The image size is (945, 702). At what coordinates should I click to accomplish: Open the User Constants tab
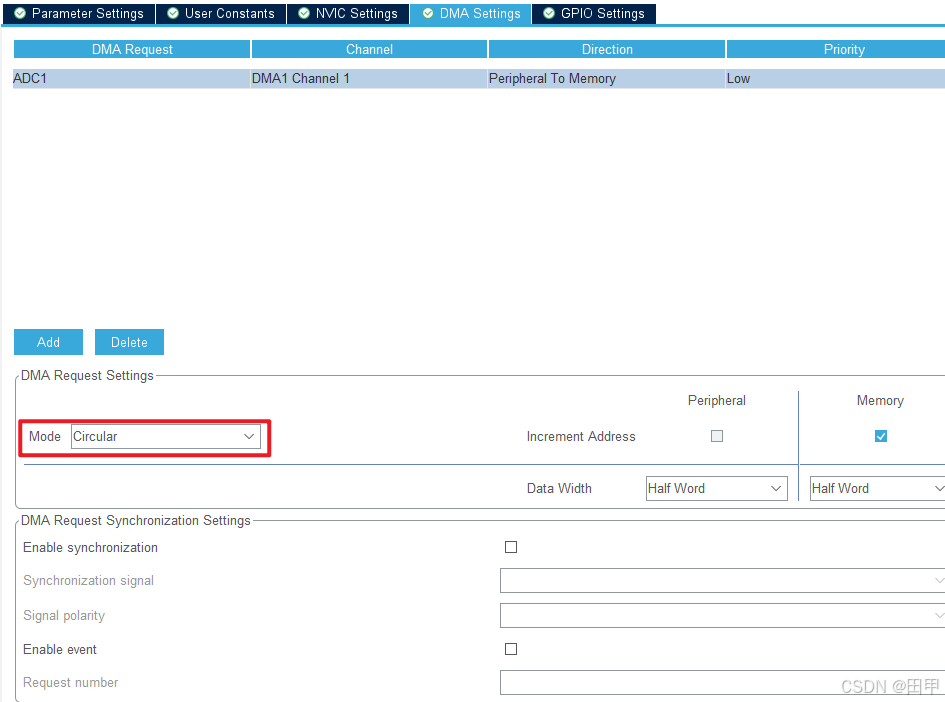click(221, 13)
